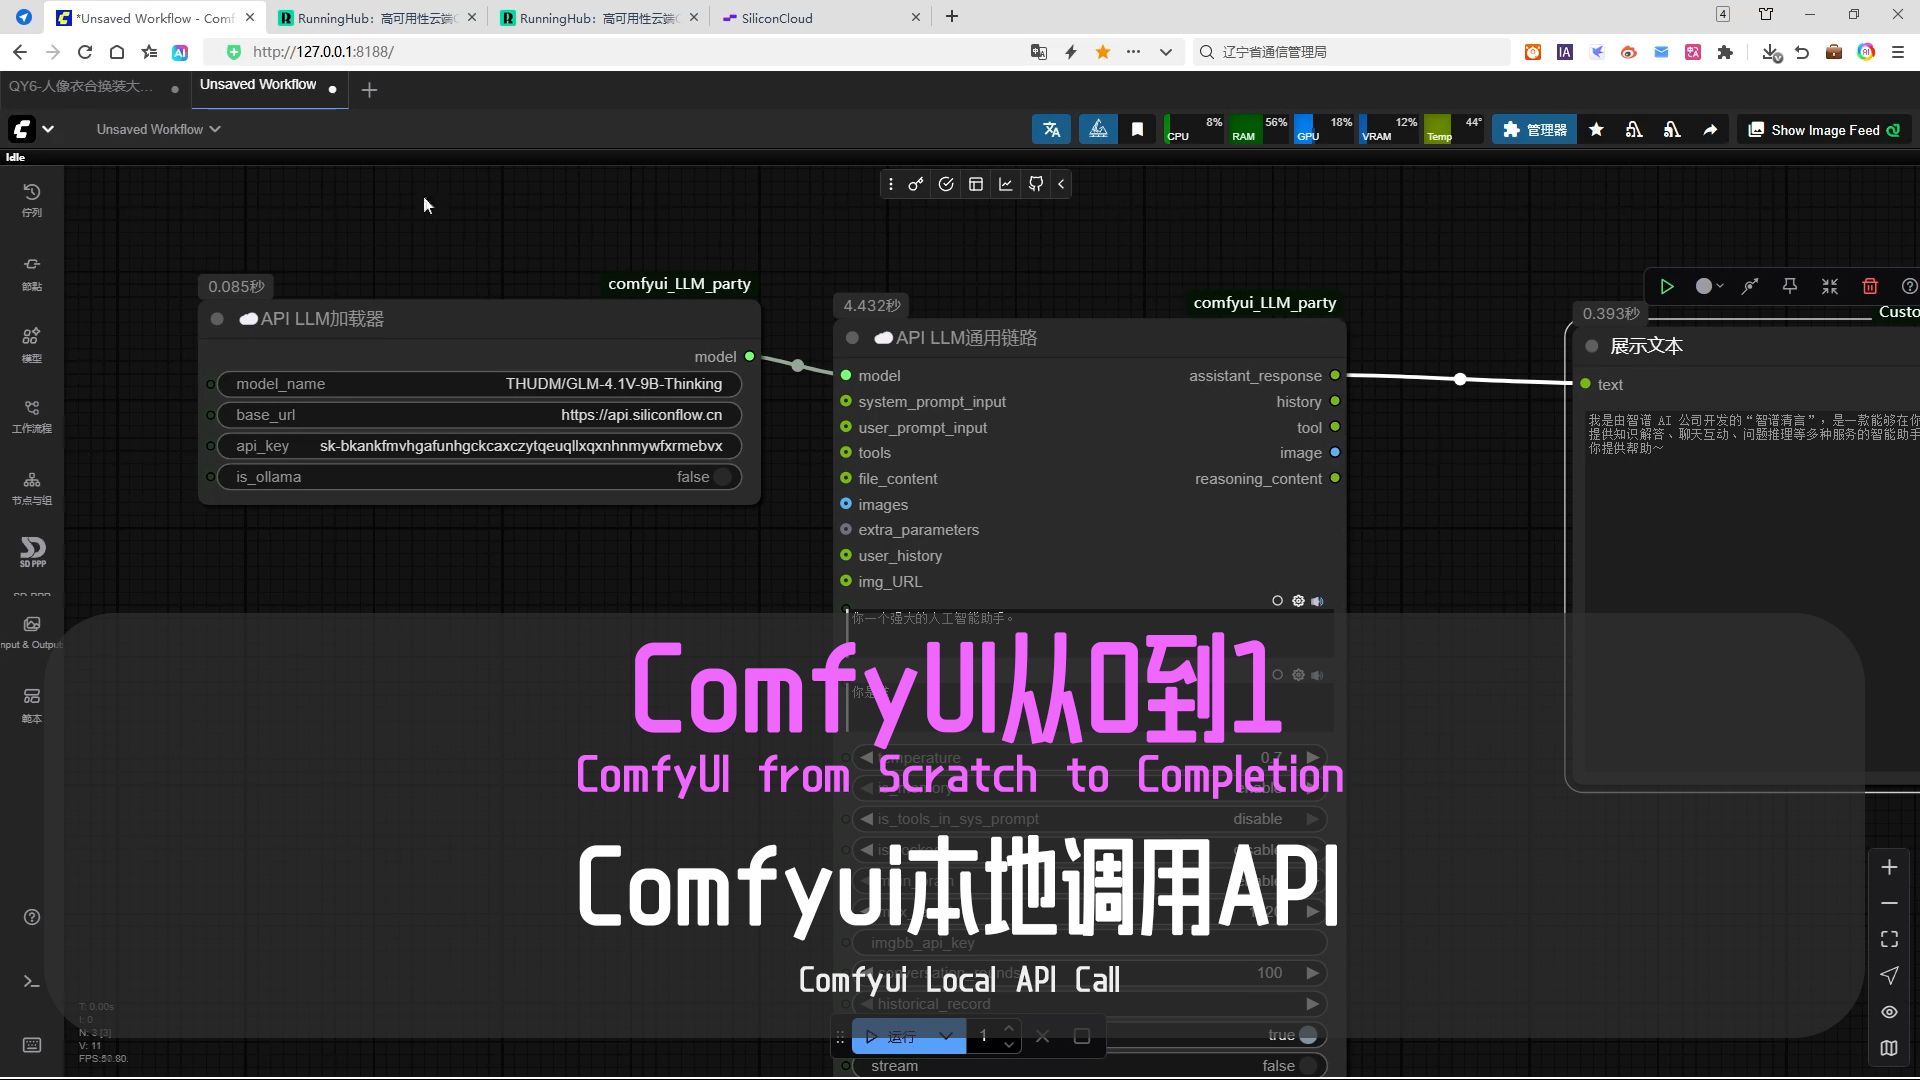1920x1080 pixels.
Task: Expand the ComfyUI logo menu chevron
Action: coord(48,129)
